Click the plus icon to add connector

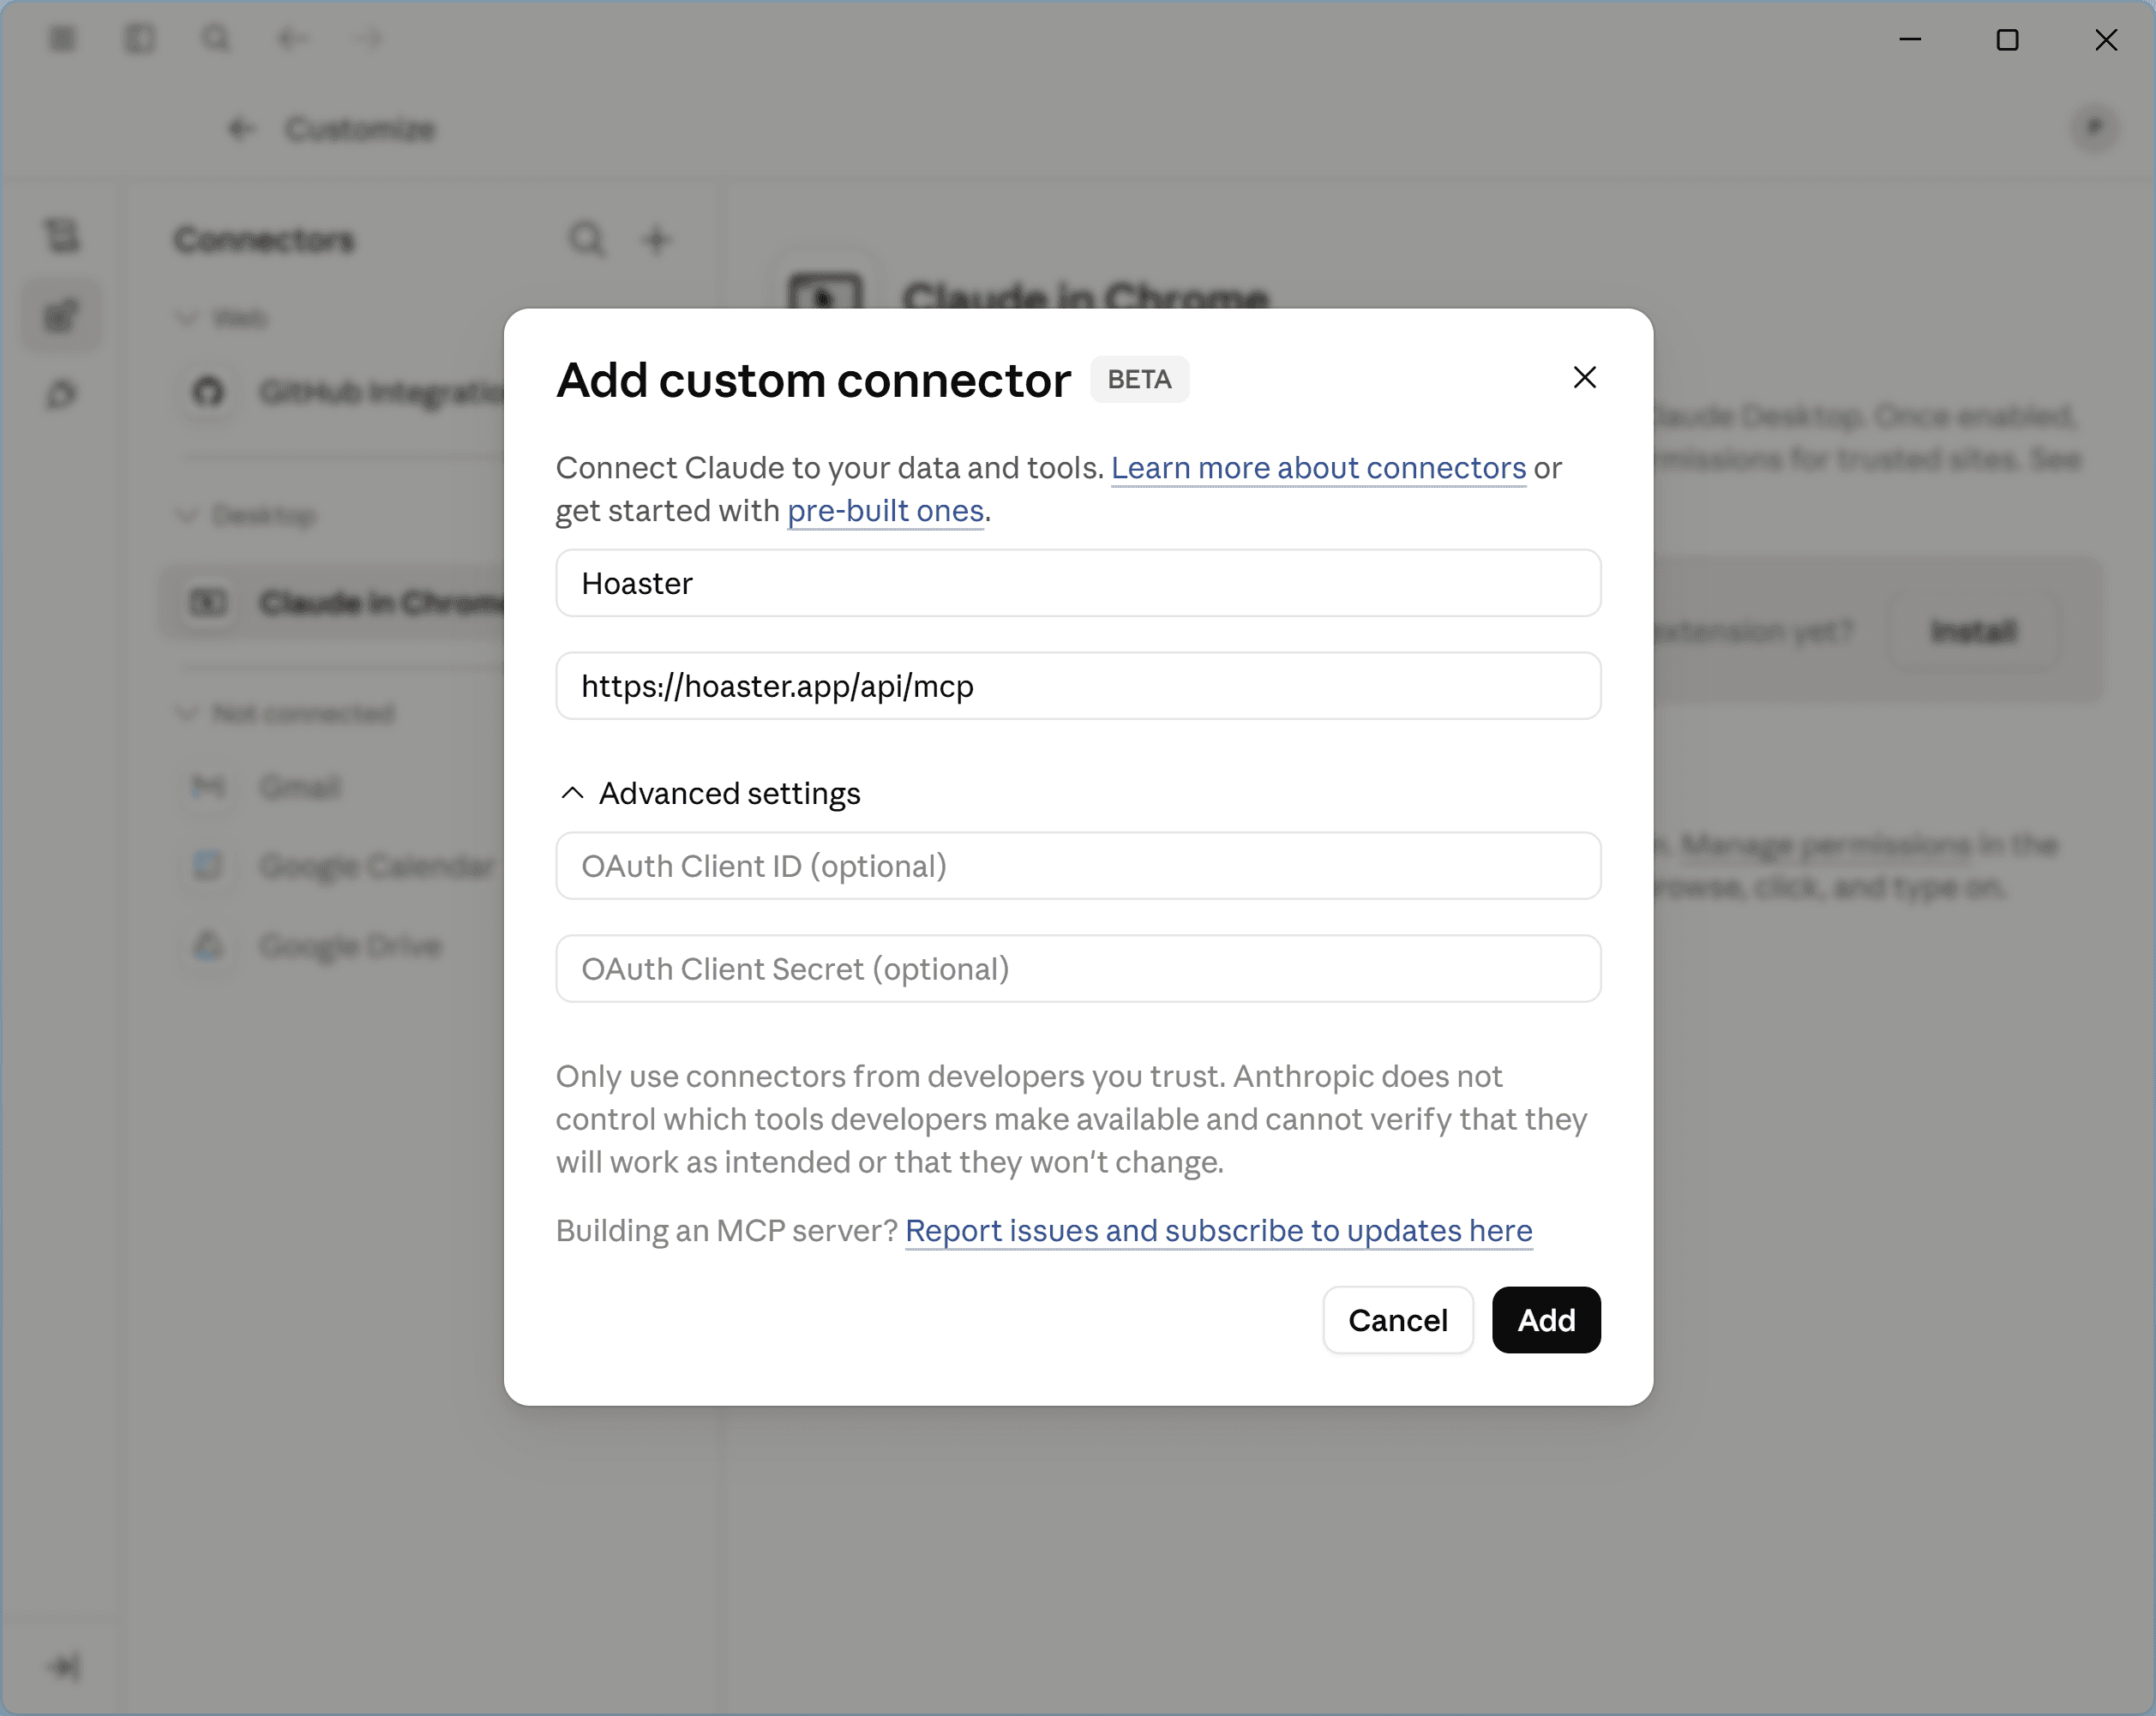pos(656,240)
